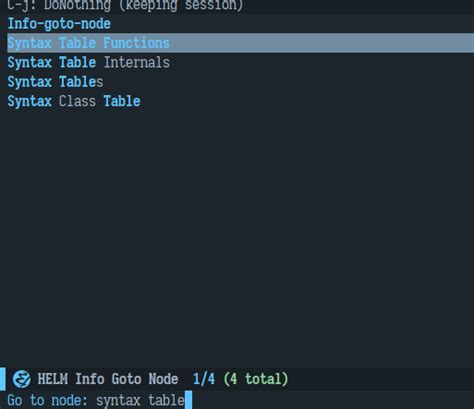The image size is (474, 409).
Task: Focus the minibuffer text syntax table
Action: tap(140, 400)
